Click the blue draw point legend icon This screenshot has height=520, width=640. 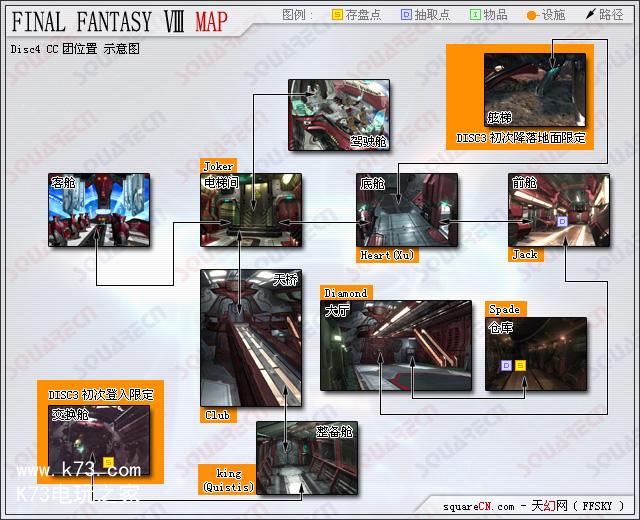(x=405, y=15)
